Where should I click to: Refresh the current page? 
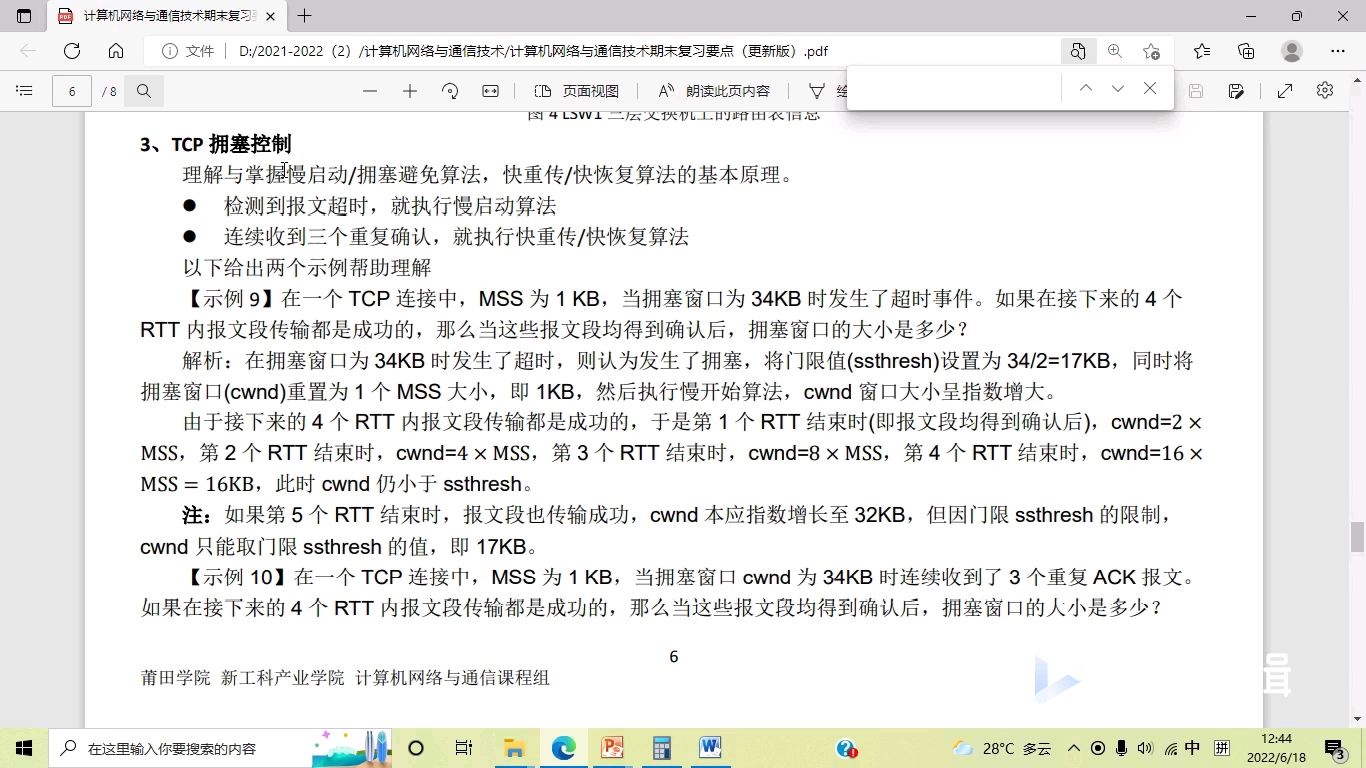tap(72, 51)
